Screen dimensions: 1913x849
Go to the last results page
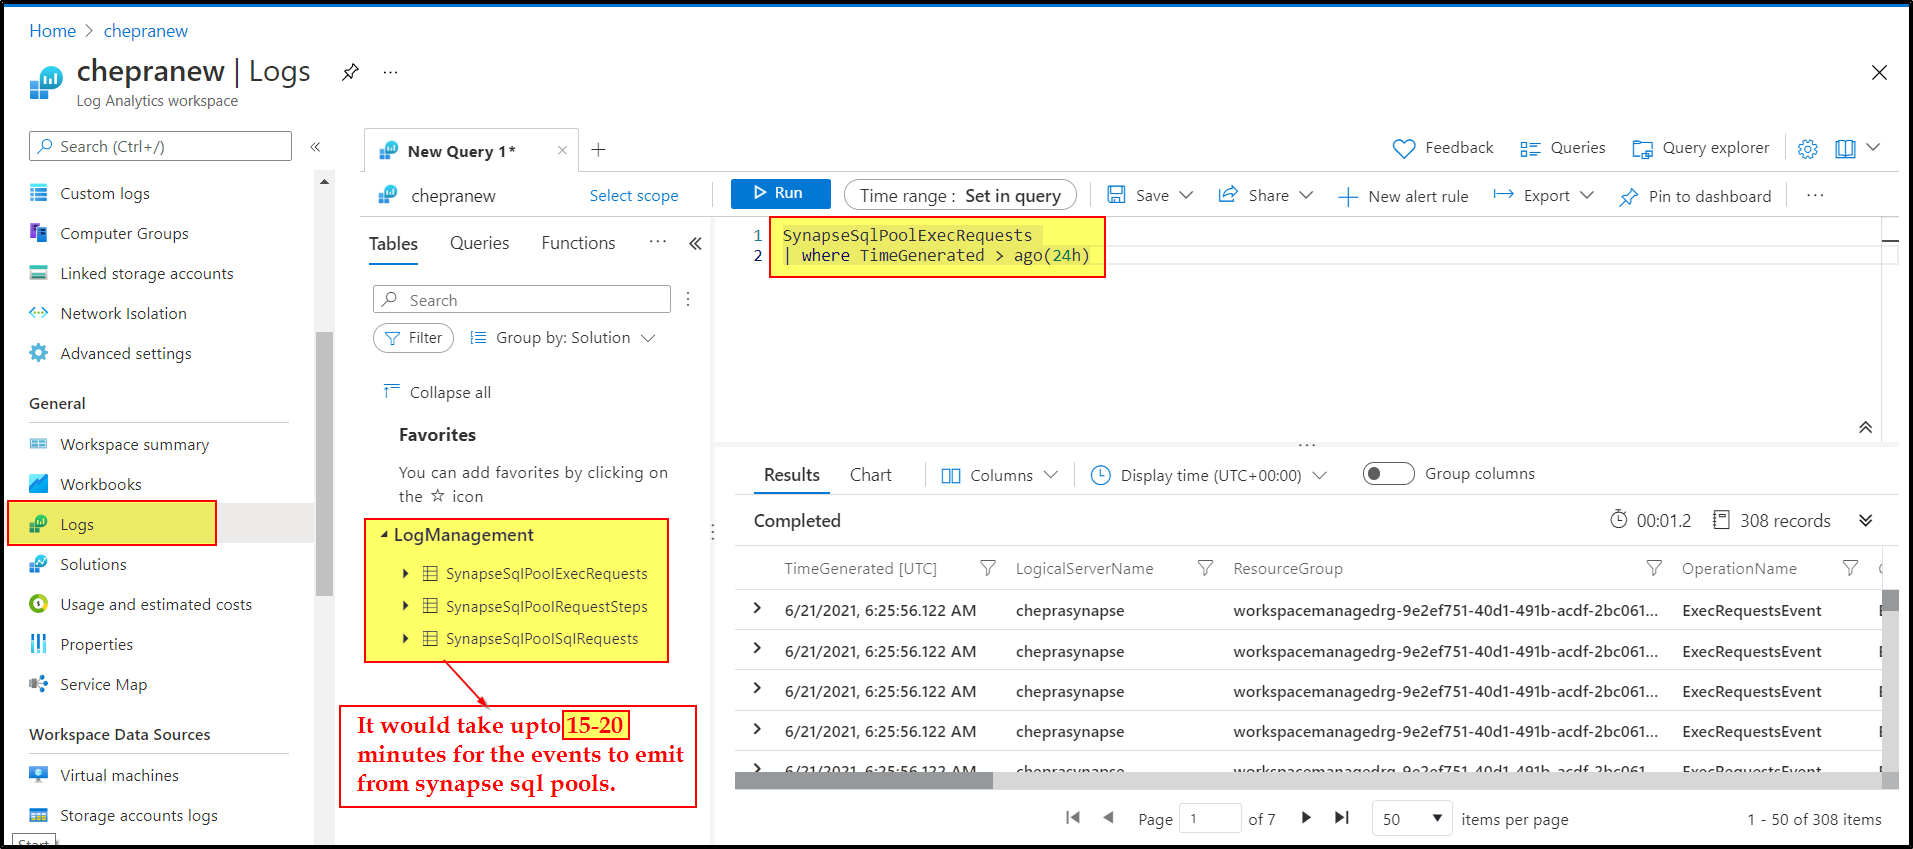click(x=1342, y=818)
